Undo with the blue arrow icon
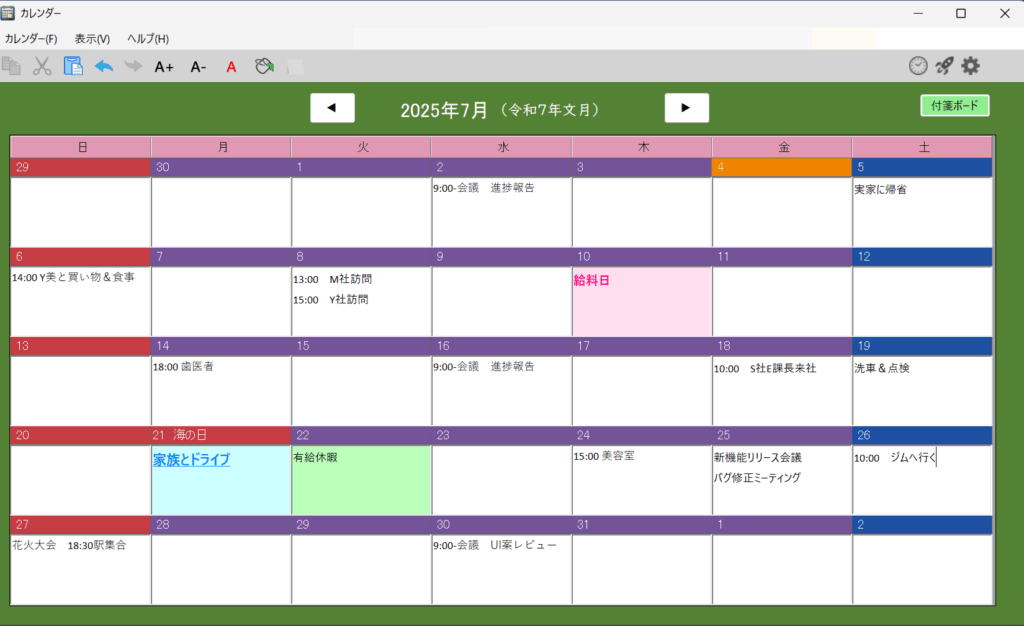The image size is (1024, 626). [104, 67]
